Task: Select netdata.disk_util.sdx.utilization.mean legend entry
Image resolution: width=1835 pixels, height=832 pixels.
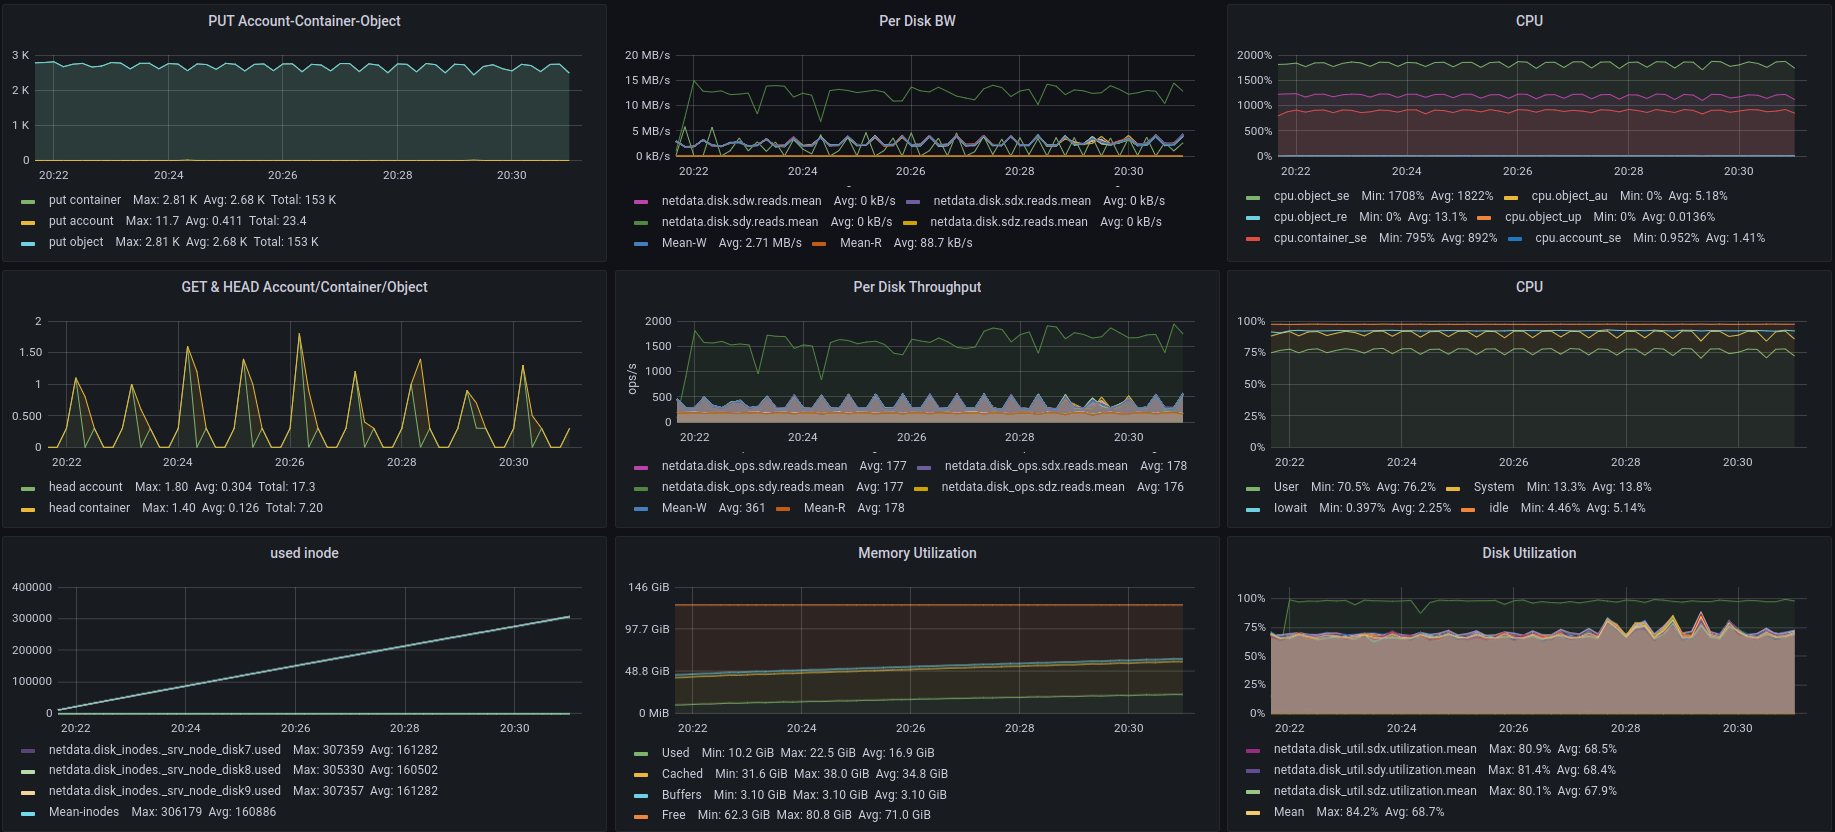Action: point(1374,749)
